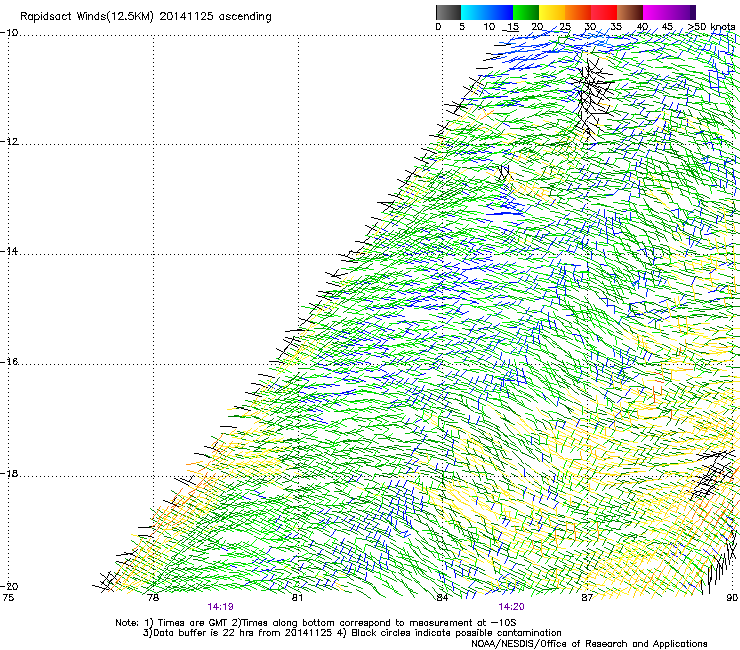Select the '-16' latitude axis label
The image size is (740, 650).
pyautogui.click(x=9, y=362)
